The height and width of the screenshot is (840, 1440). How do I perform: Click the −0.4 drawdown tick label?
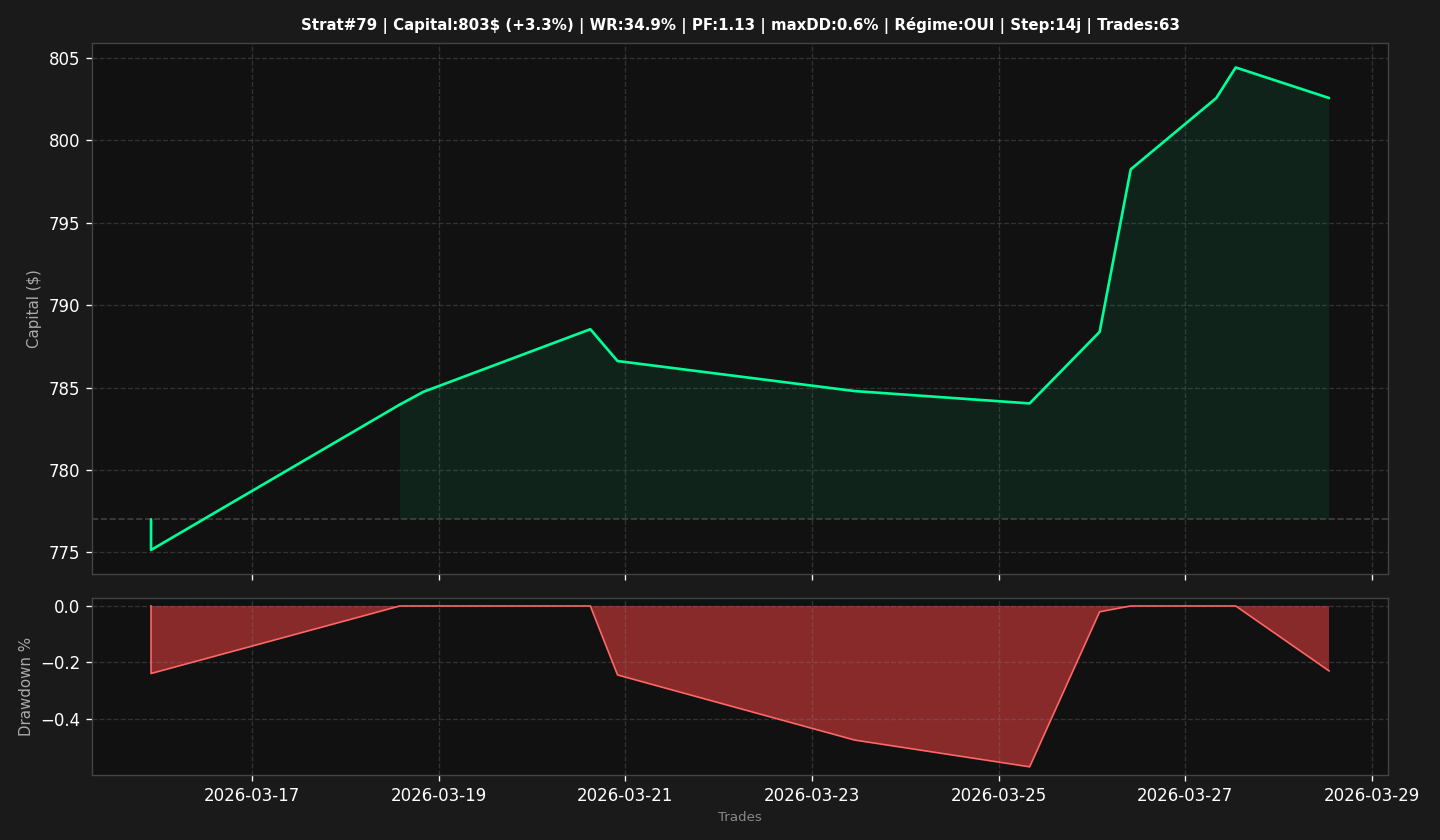tap(60, 720)
